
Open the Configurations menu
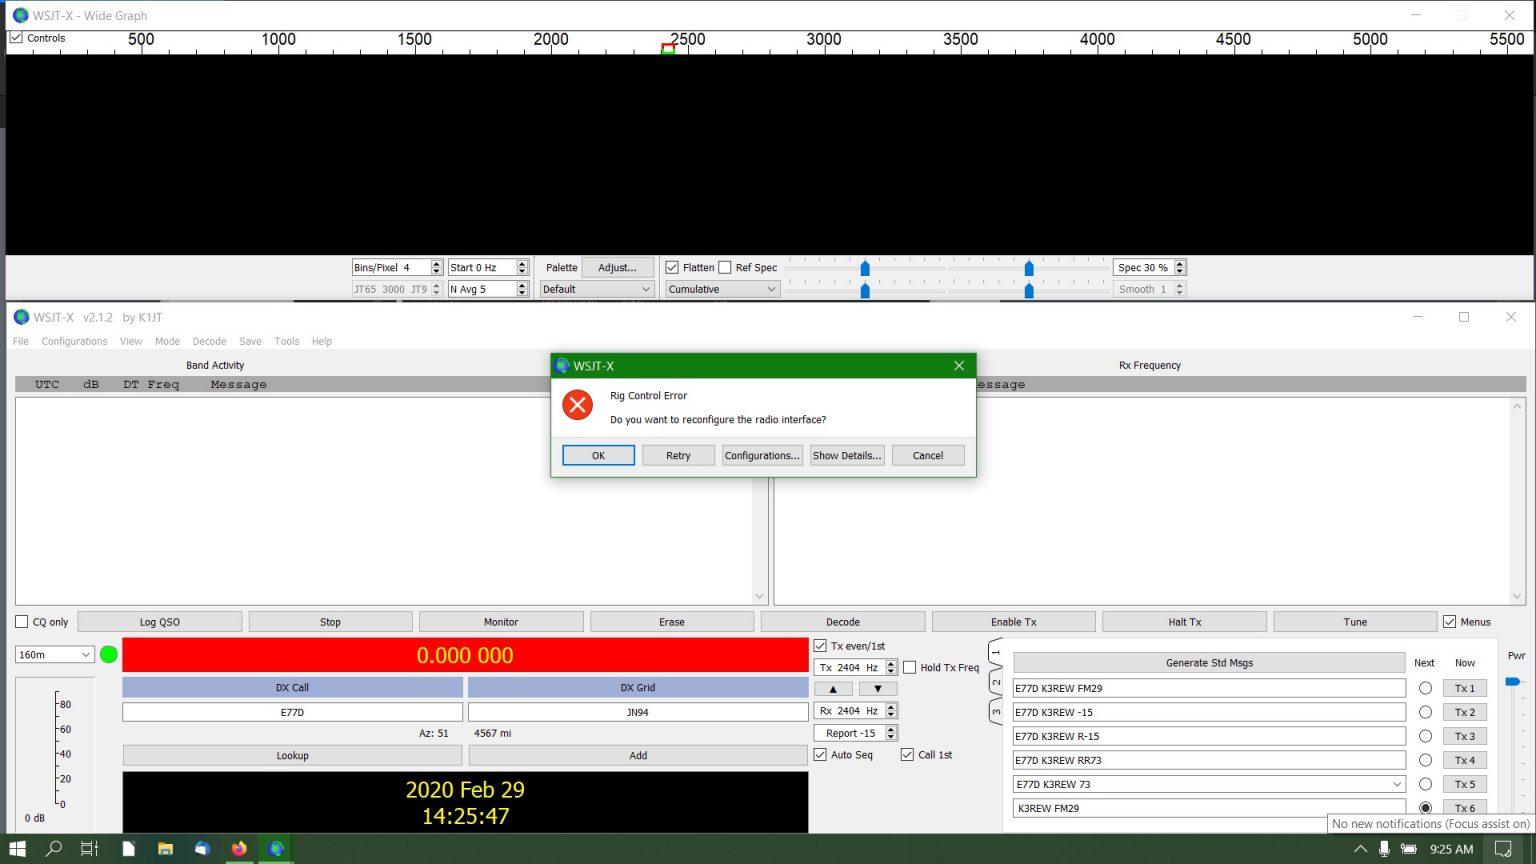[74, 341]
